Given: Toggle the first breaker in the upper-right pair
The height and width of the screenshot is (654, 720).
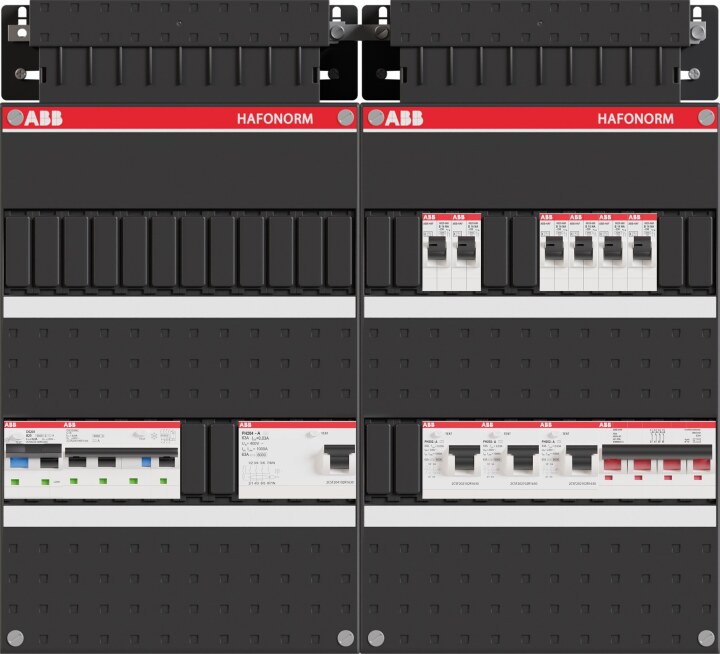Looking at the screenshot, I should (x=436, y=249).
